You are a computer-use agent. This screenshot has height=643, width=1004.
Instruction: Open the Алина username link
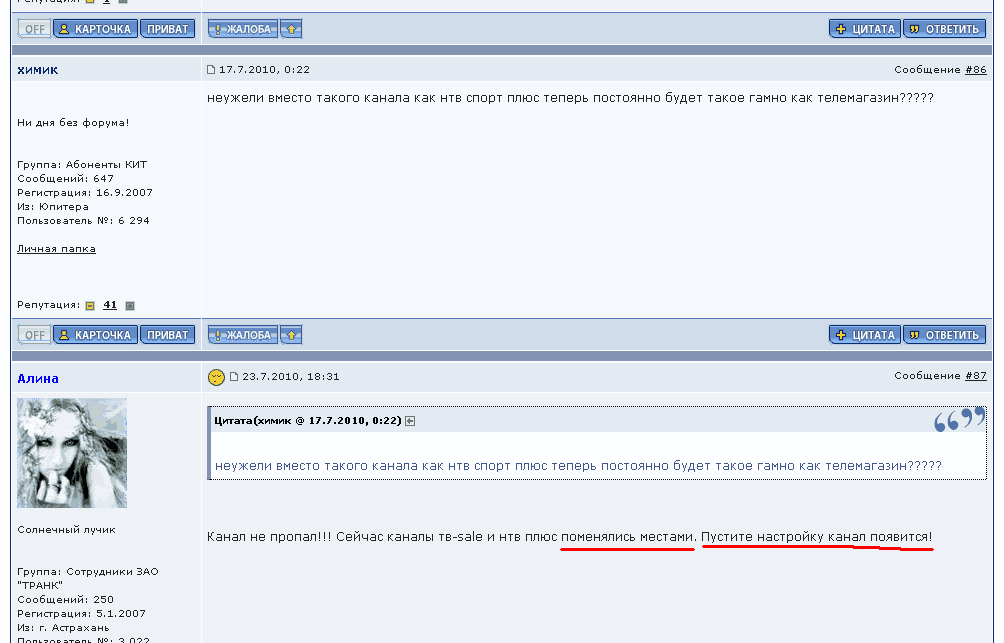38,378
